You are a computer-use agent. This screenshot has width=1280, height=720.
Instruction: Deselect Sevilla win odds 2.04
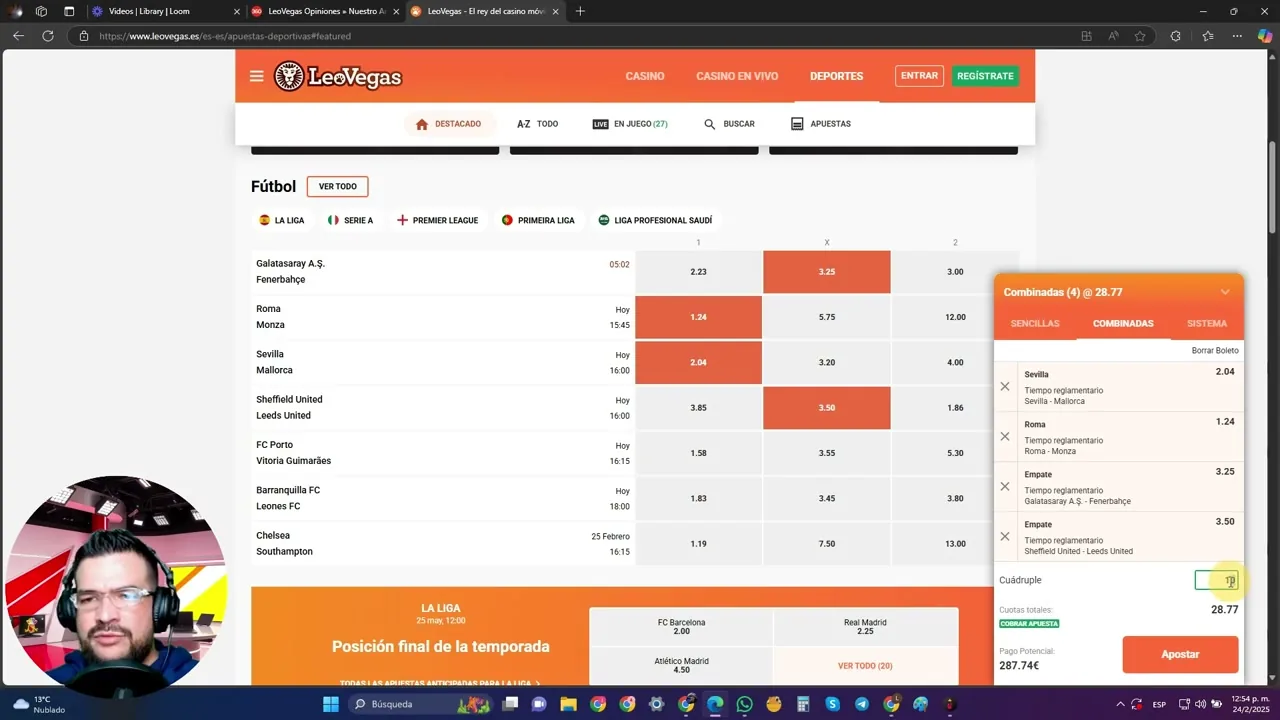point(698,362)
